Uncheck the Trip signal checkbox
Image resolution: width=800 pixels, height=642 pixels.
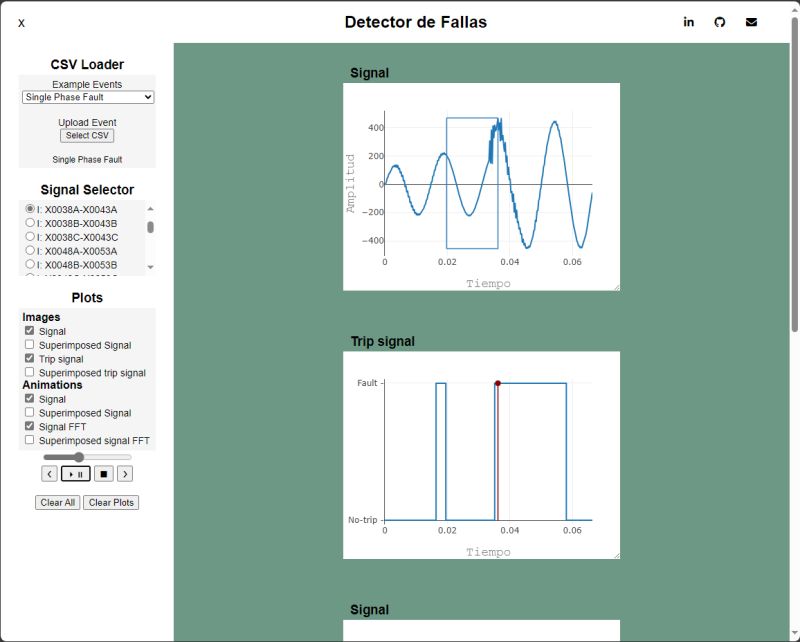(x=30, y=358)
